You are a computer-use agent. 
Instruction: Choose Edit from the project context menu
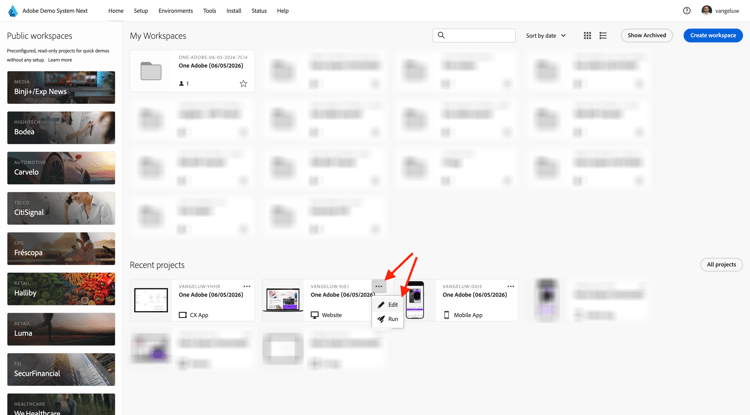click(x=388, y=305)
